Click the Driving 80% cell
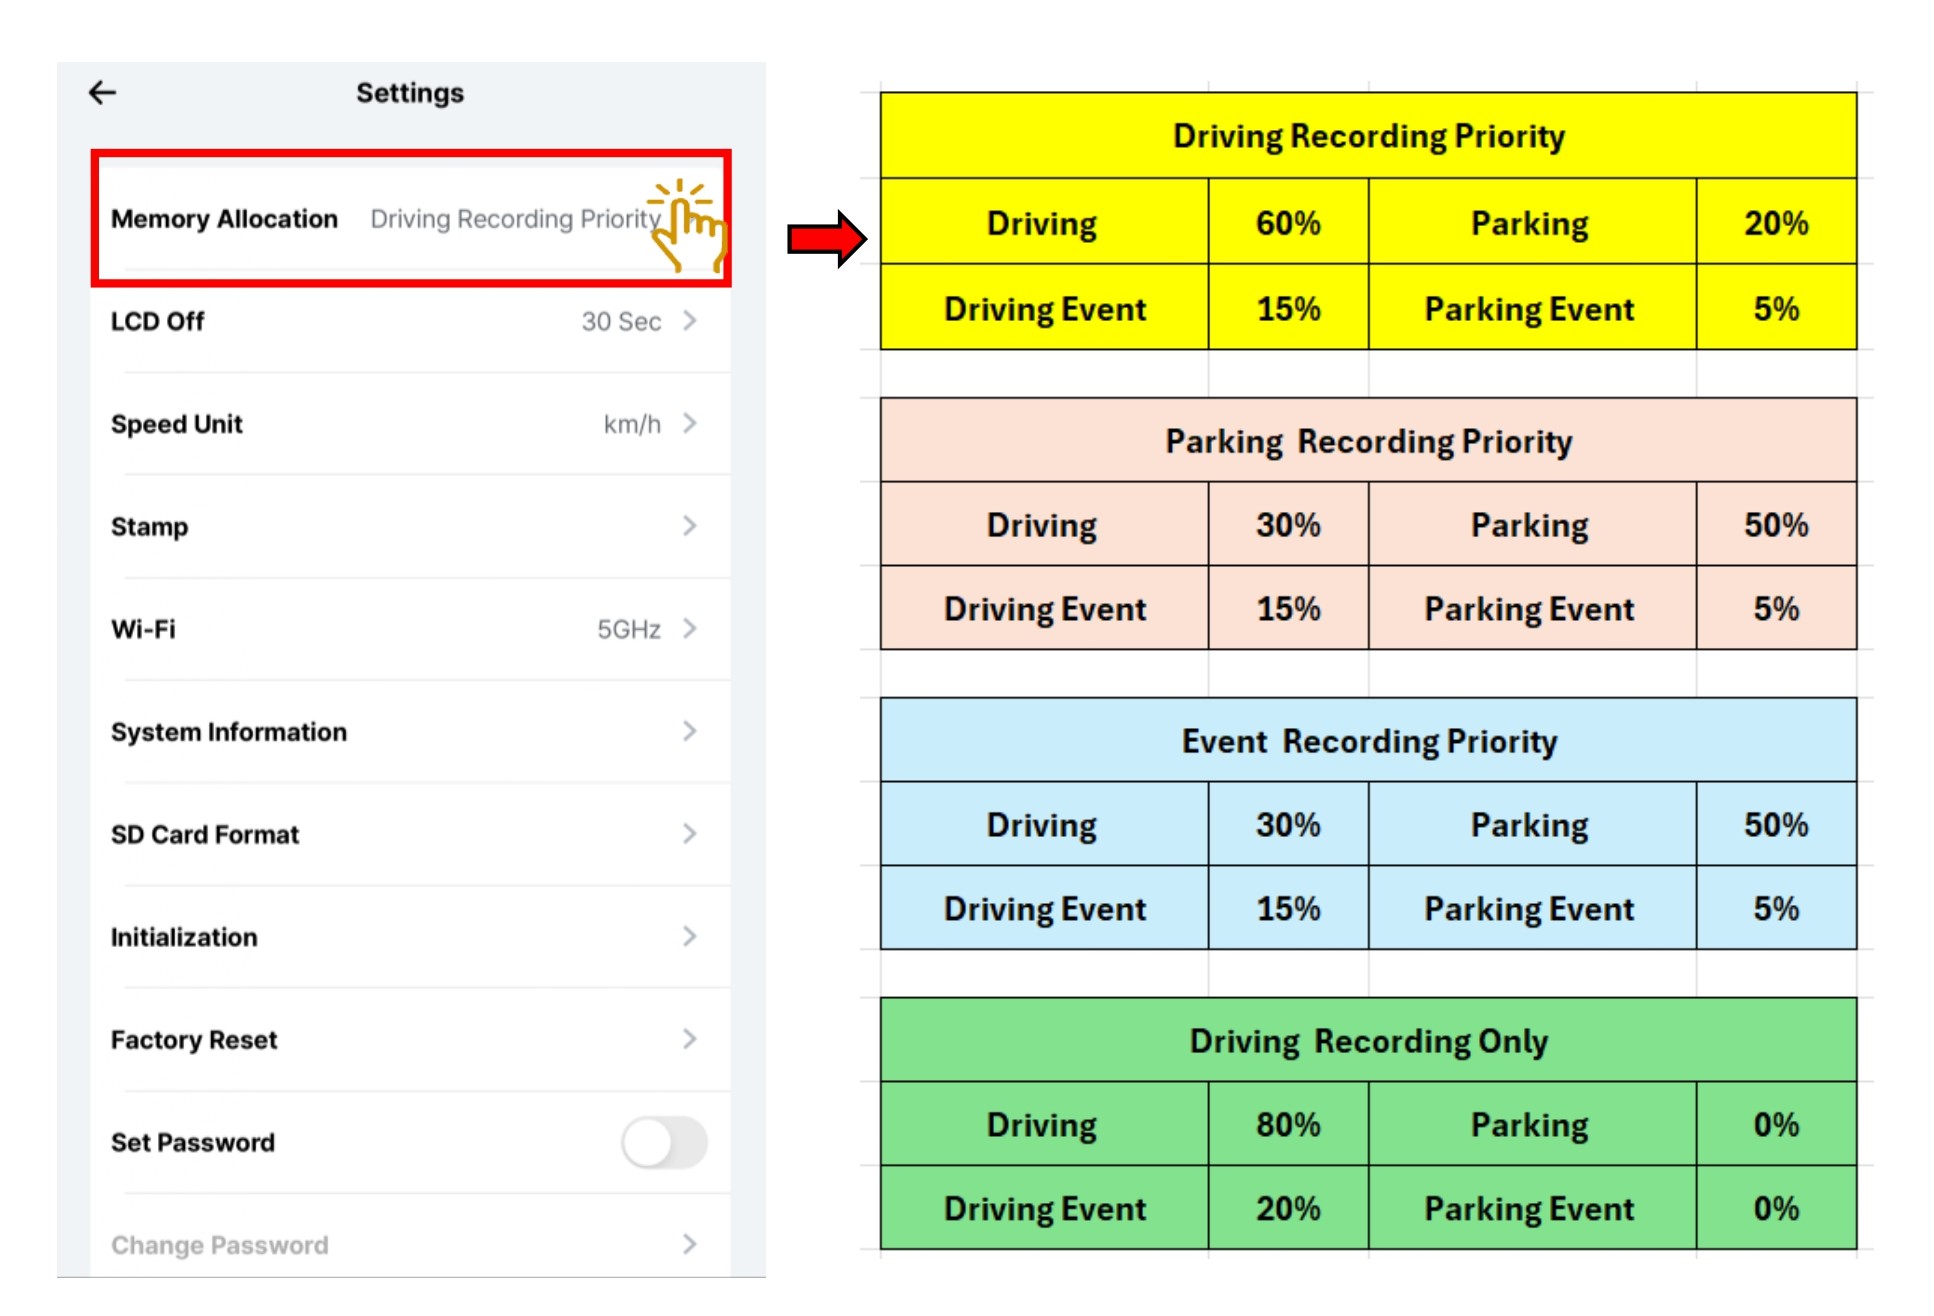Image resolution: width=1934 pixels, height=1316 pixels. 1288,1125
